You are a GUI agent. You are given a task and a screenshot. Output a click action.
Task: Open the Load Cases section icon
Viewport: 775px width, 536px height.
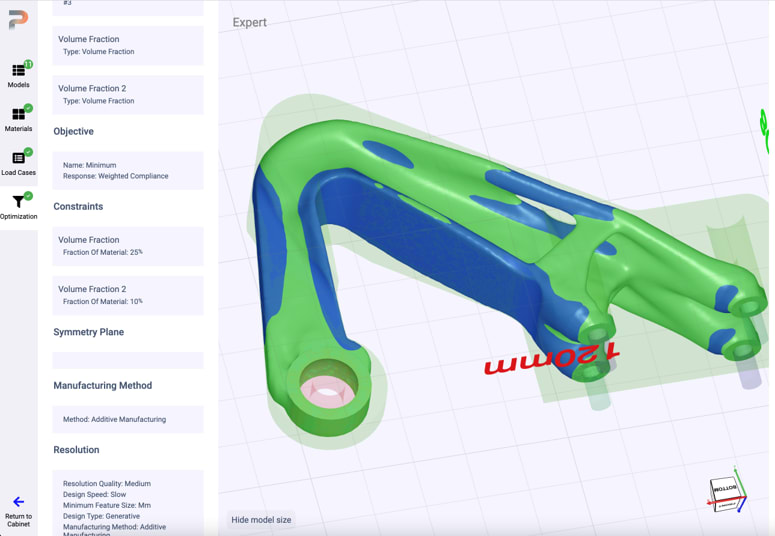tap(19, 158)
